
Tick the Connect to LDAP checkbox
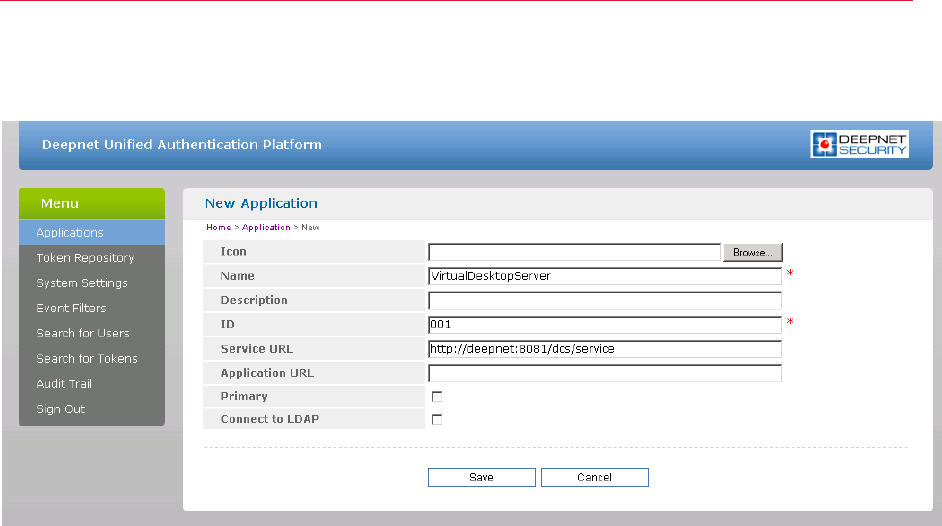click(x=437, y=419)
